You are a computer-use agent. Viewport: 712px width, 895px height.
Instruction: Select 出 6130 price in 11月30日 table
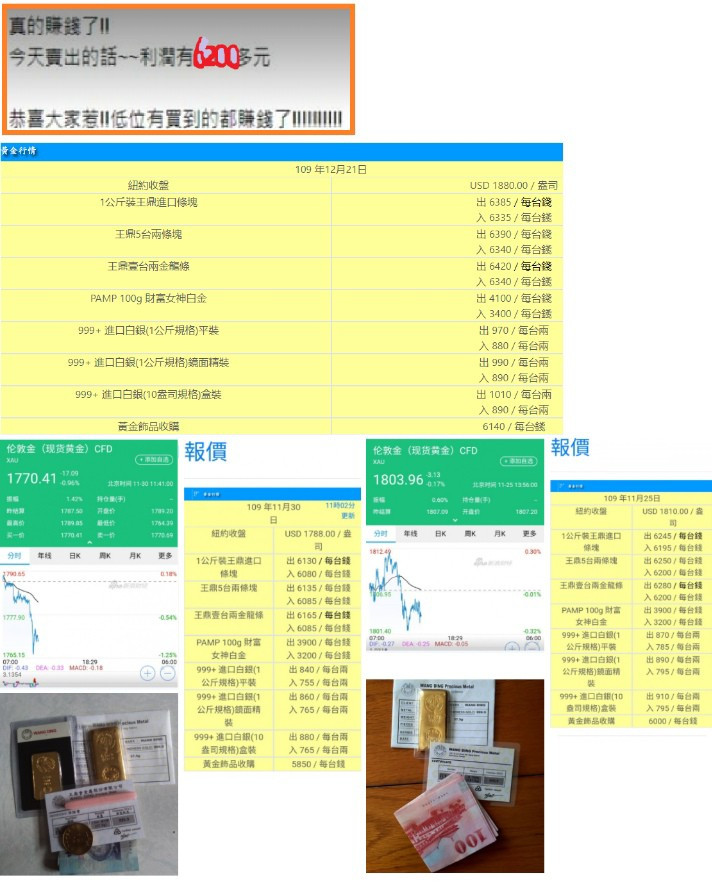[319, 561]
